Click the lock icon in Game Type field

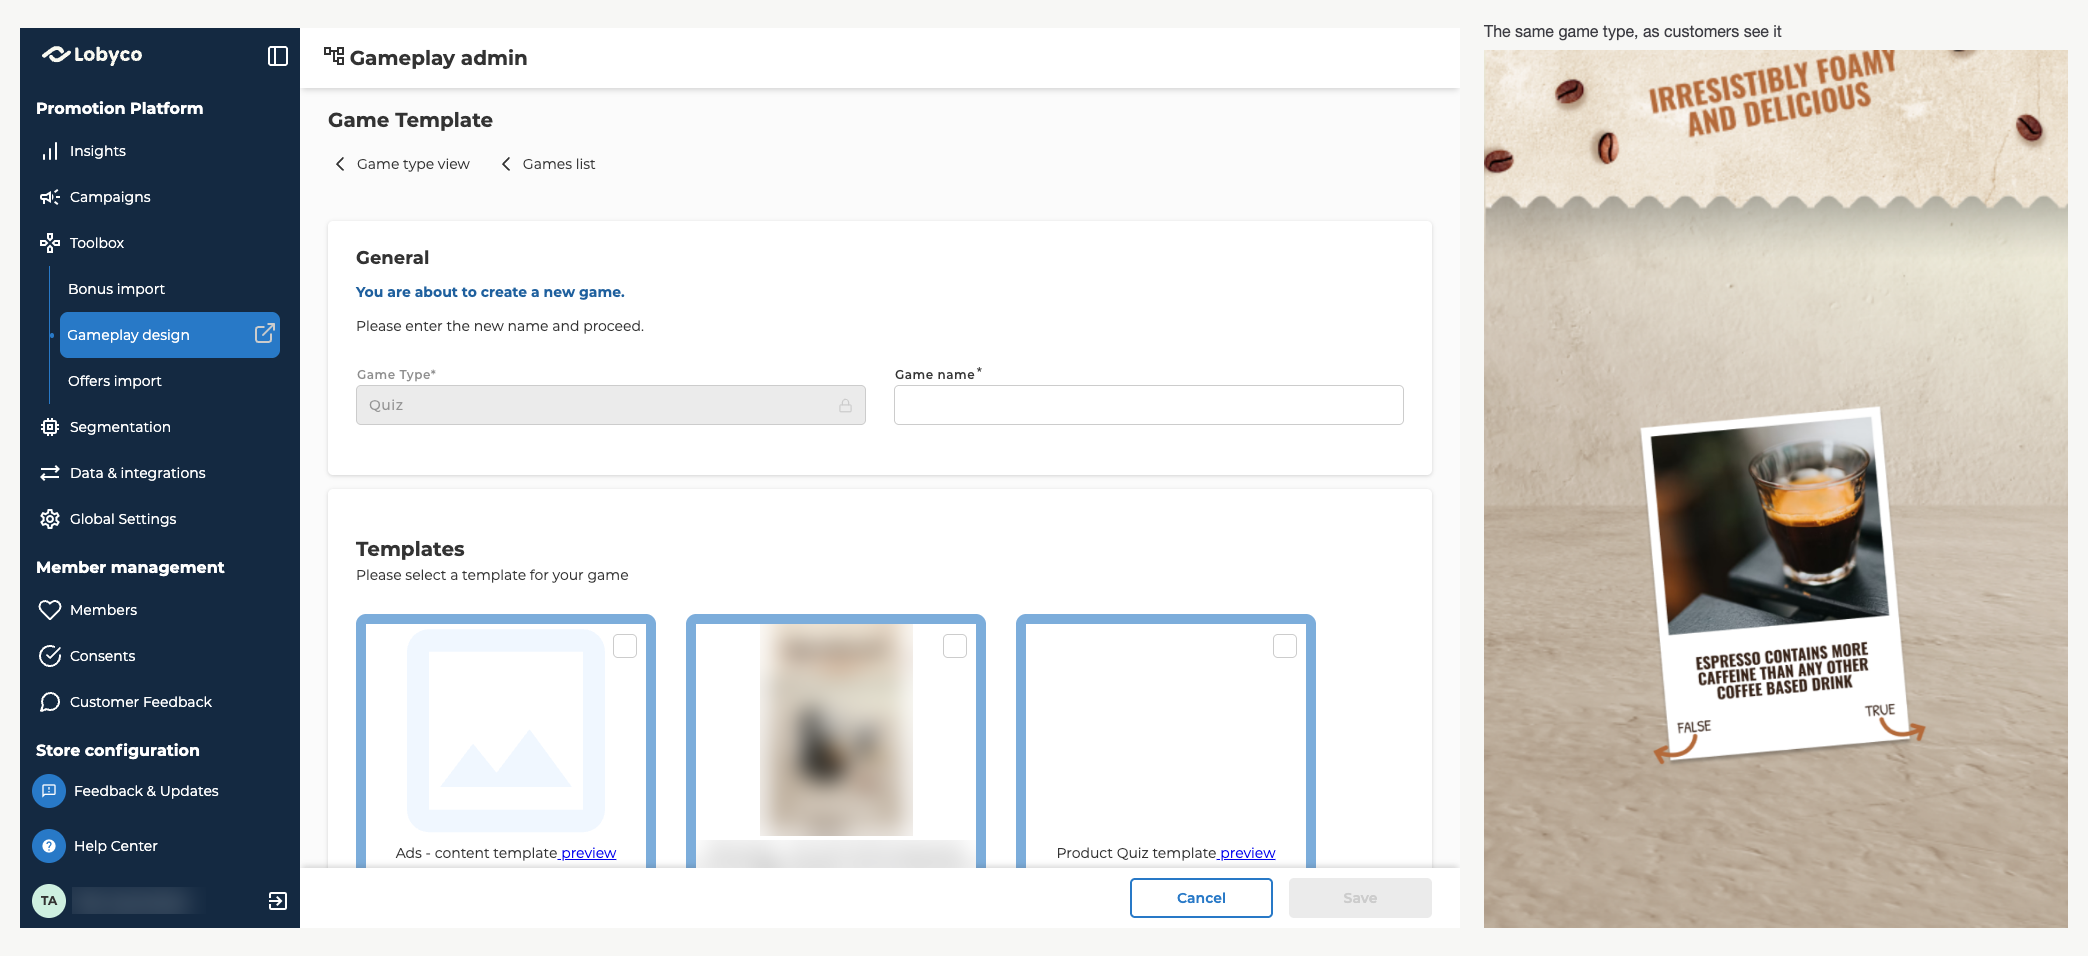click(x=845, y=405)
